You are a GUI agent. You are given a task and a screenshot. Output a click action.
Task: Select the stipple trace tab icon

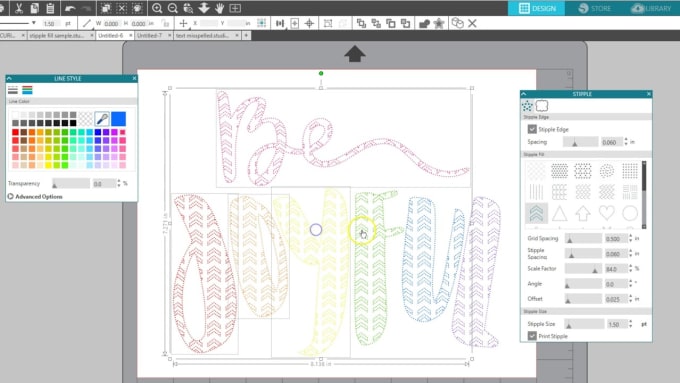click(x=542, y=105)
